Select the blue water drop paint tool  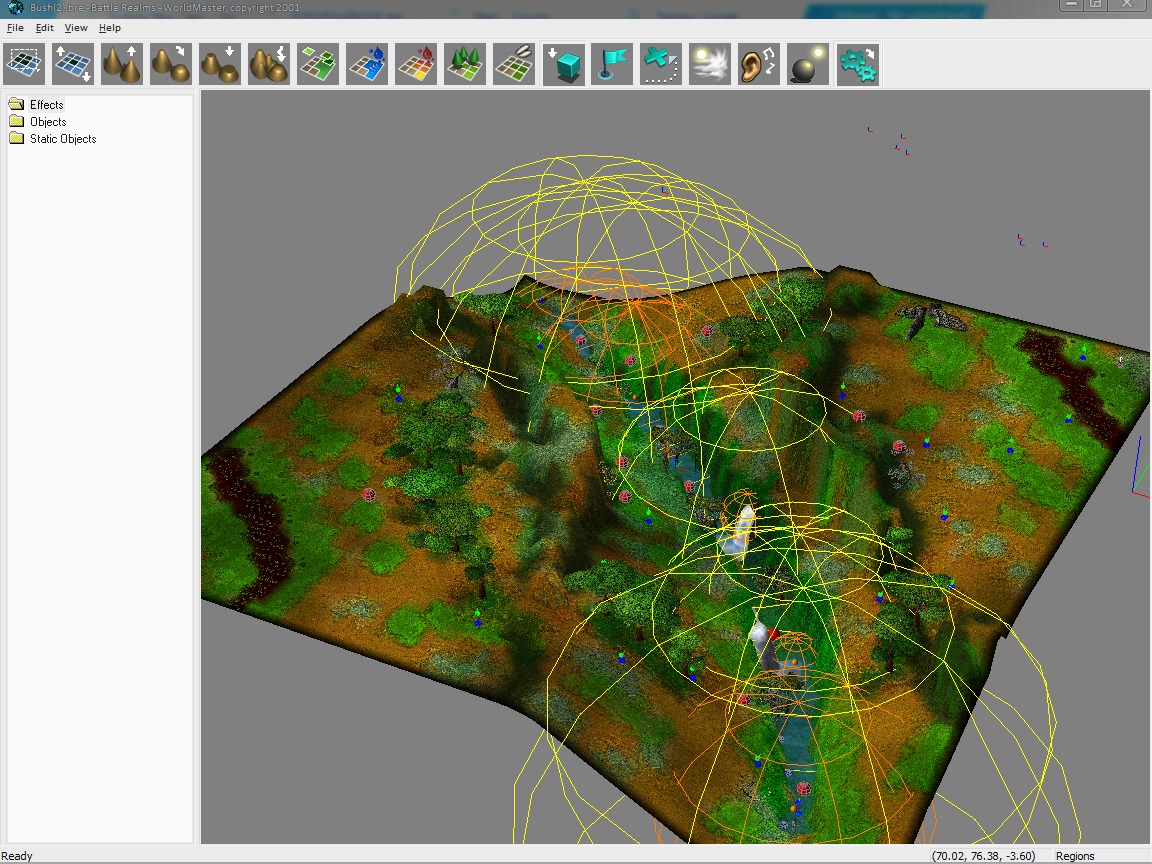click(367, 64)
